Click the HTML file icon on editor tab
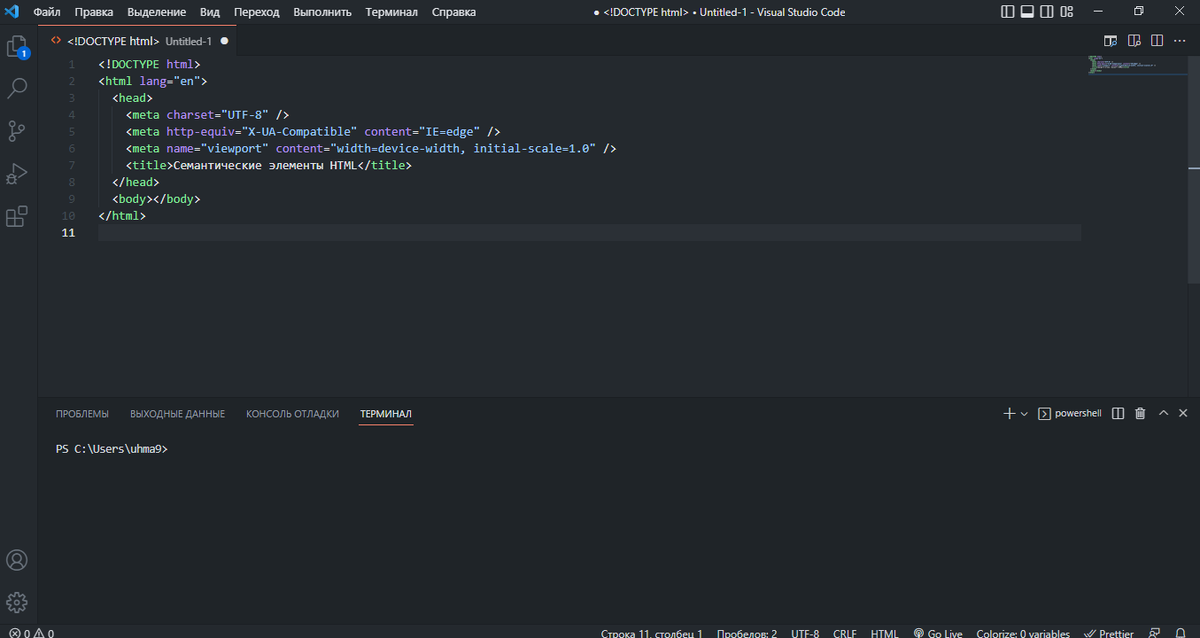The height and width of the screenshot is (638, 1200). tap(56, 41)
